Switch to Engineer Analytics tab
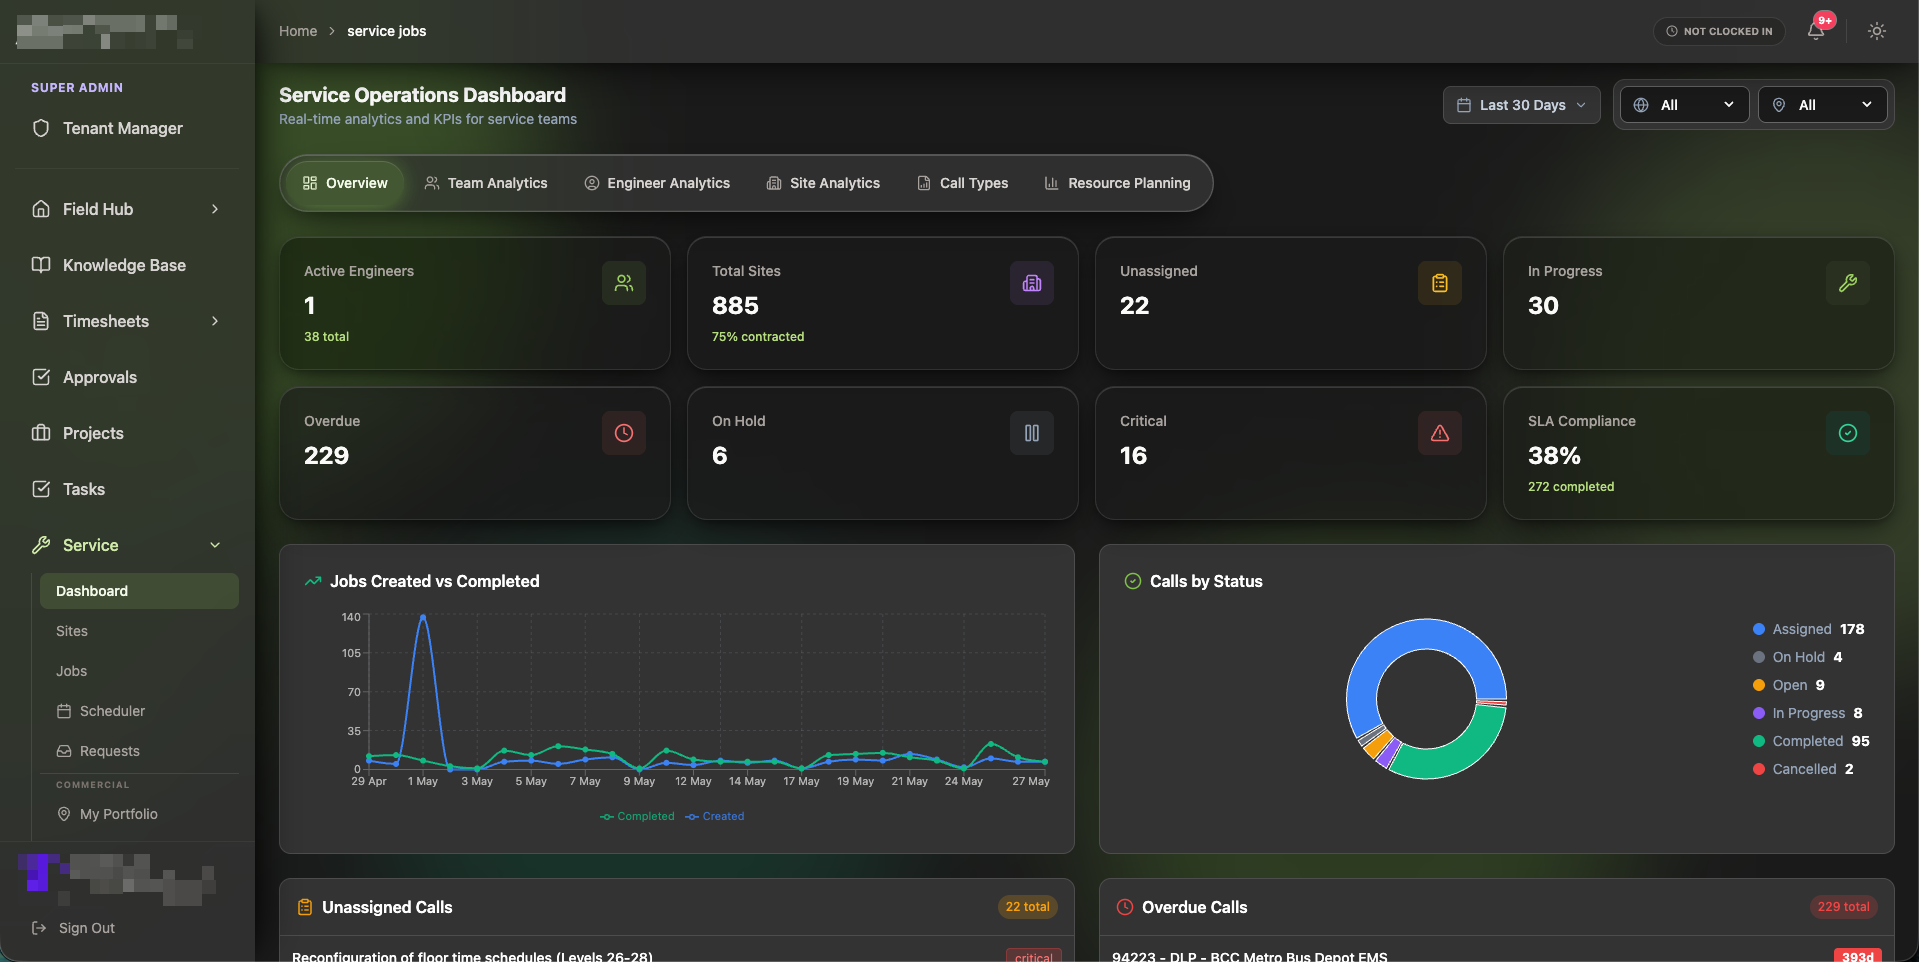Viewport: 1919px width, 962px height. coord(657,183)
